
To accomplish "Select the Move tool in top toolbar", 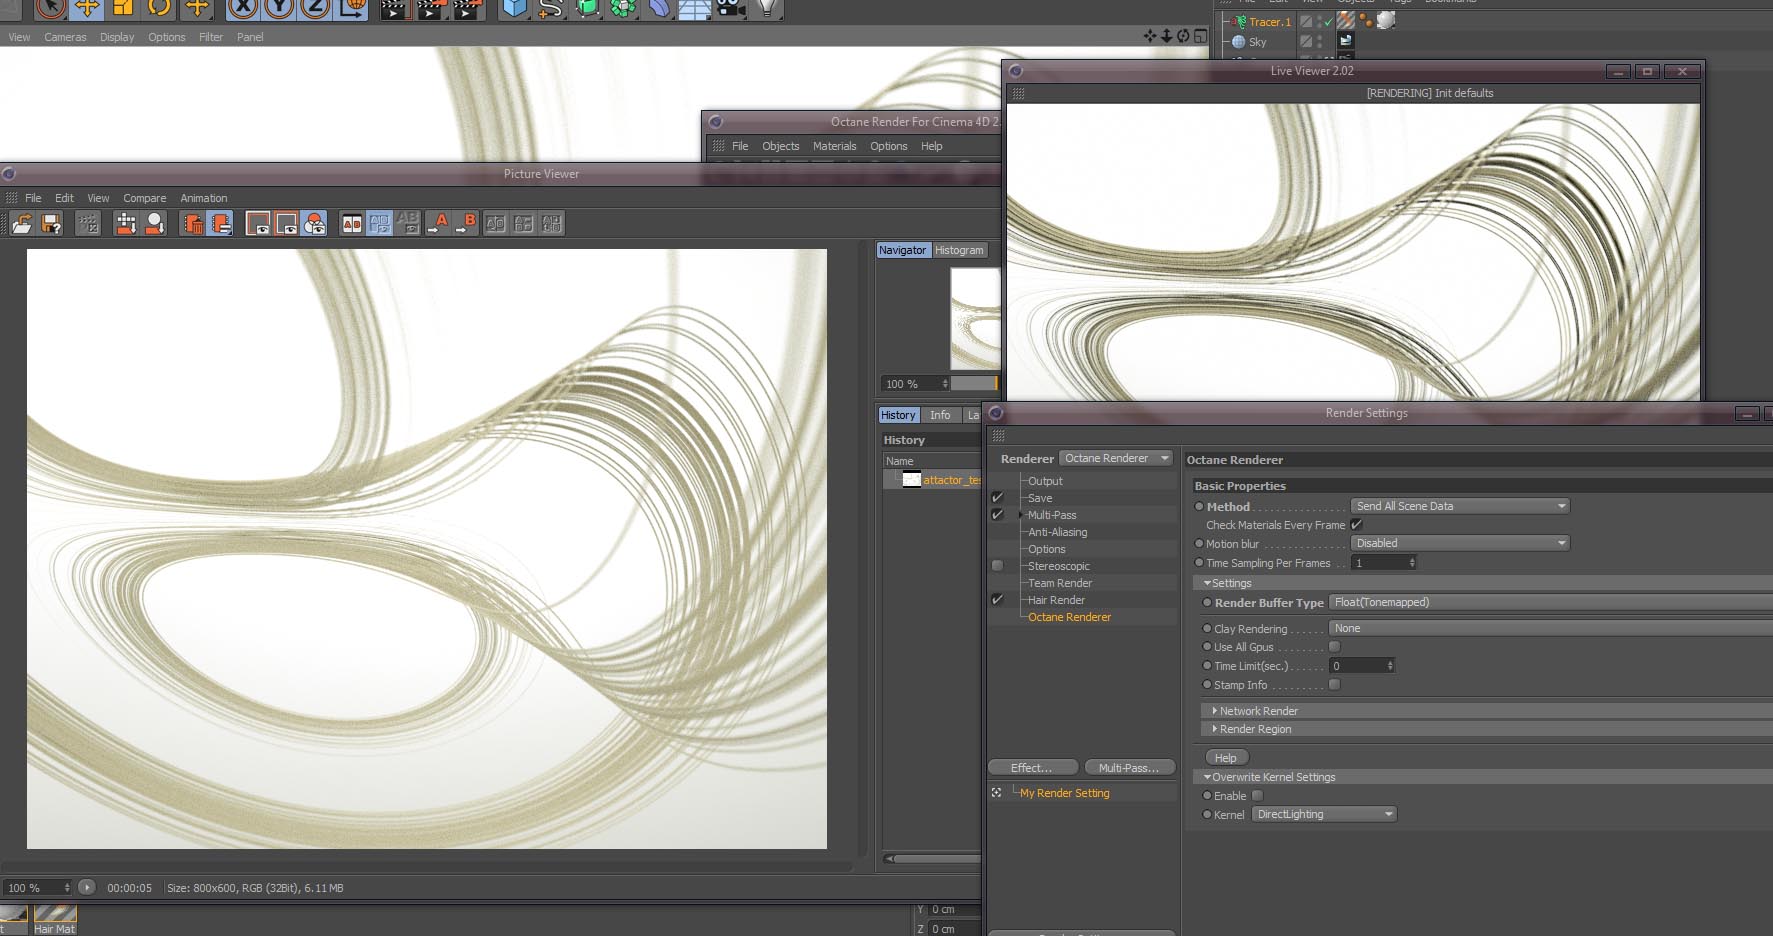I will (x=87, y=8).
